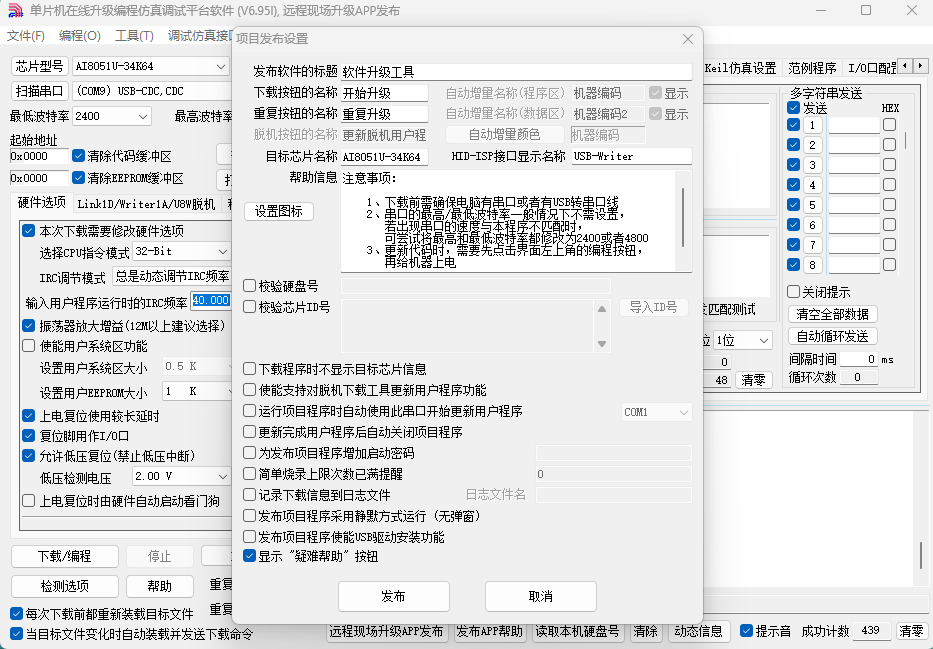933x649 pixels.
Task: Switch to the 范例程序 tab
Action: (811, 68)
